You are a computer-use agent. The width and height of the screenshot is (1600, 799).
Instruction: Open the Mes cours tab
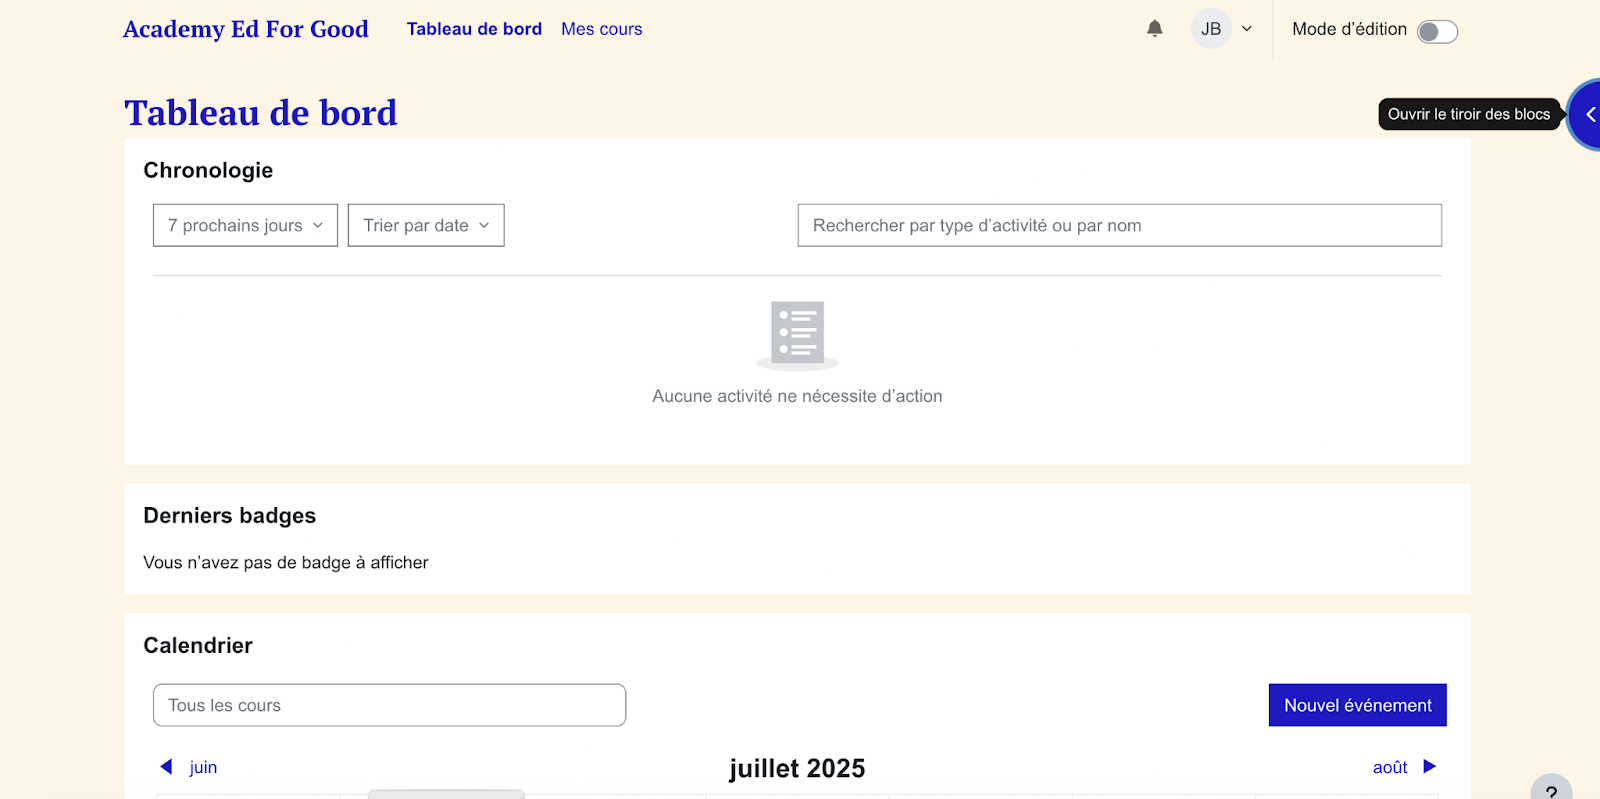[601, 29]
